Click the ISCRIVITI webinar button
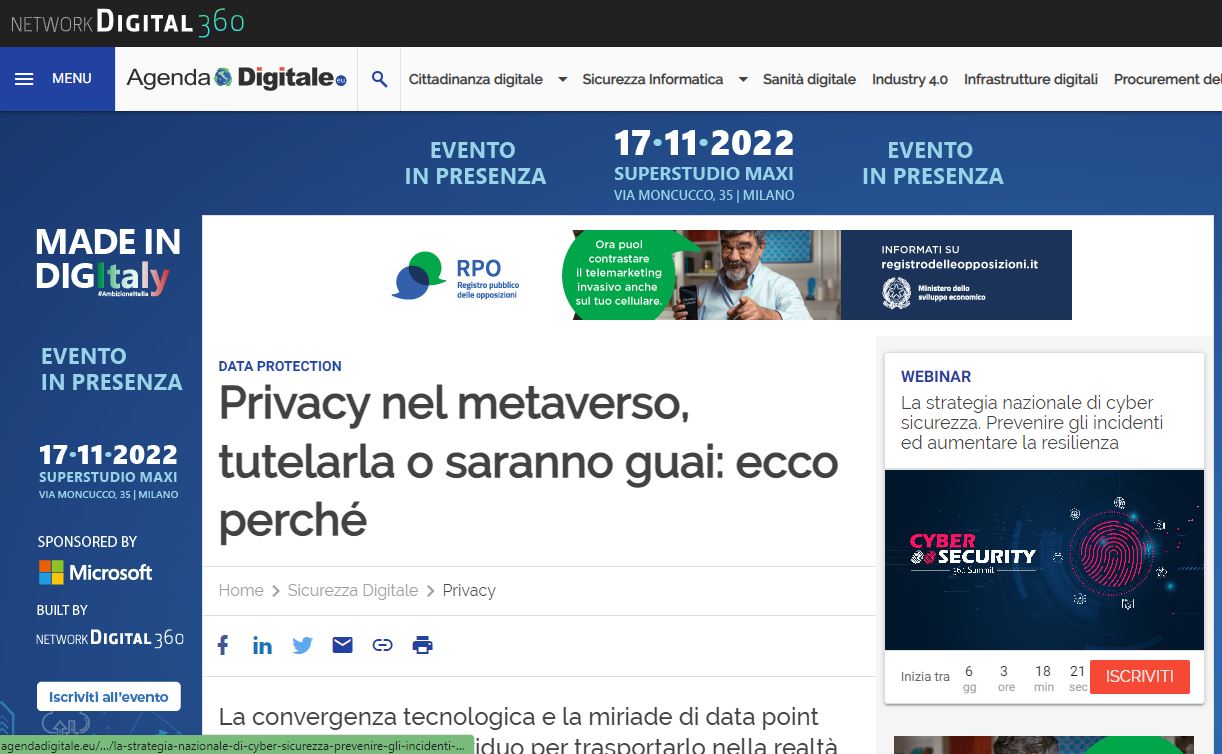1222x754 pixels. pyautogui.click(x=1139, y=677)
